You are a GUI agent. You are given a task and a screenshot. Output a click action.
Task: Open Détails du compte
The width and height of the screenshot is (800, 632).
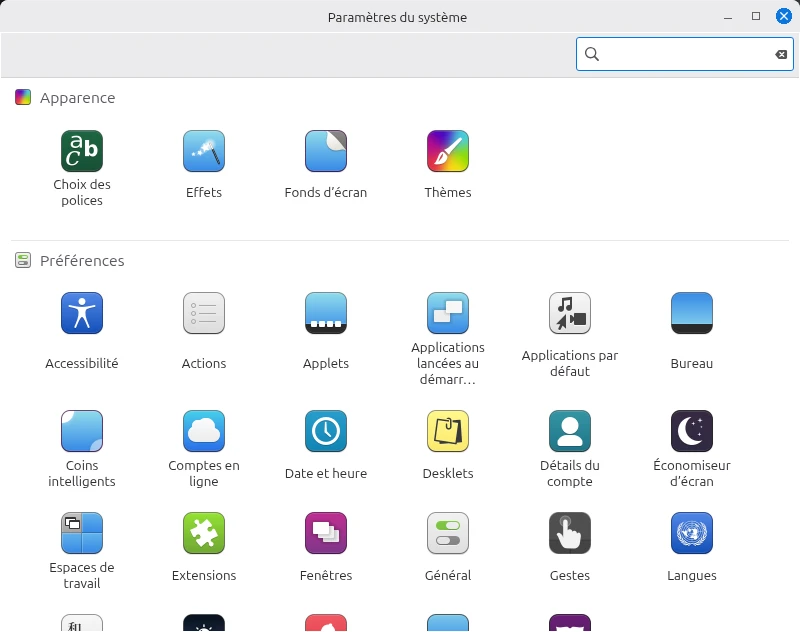(569, 431)
